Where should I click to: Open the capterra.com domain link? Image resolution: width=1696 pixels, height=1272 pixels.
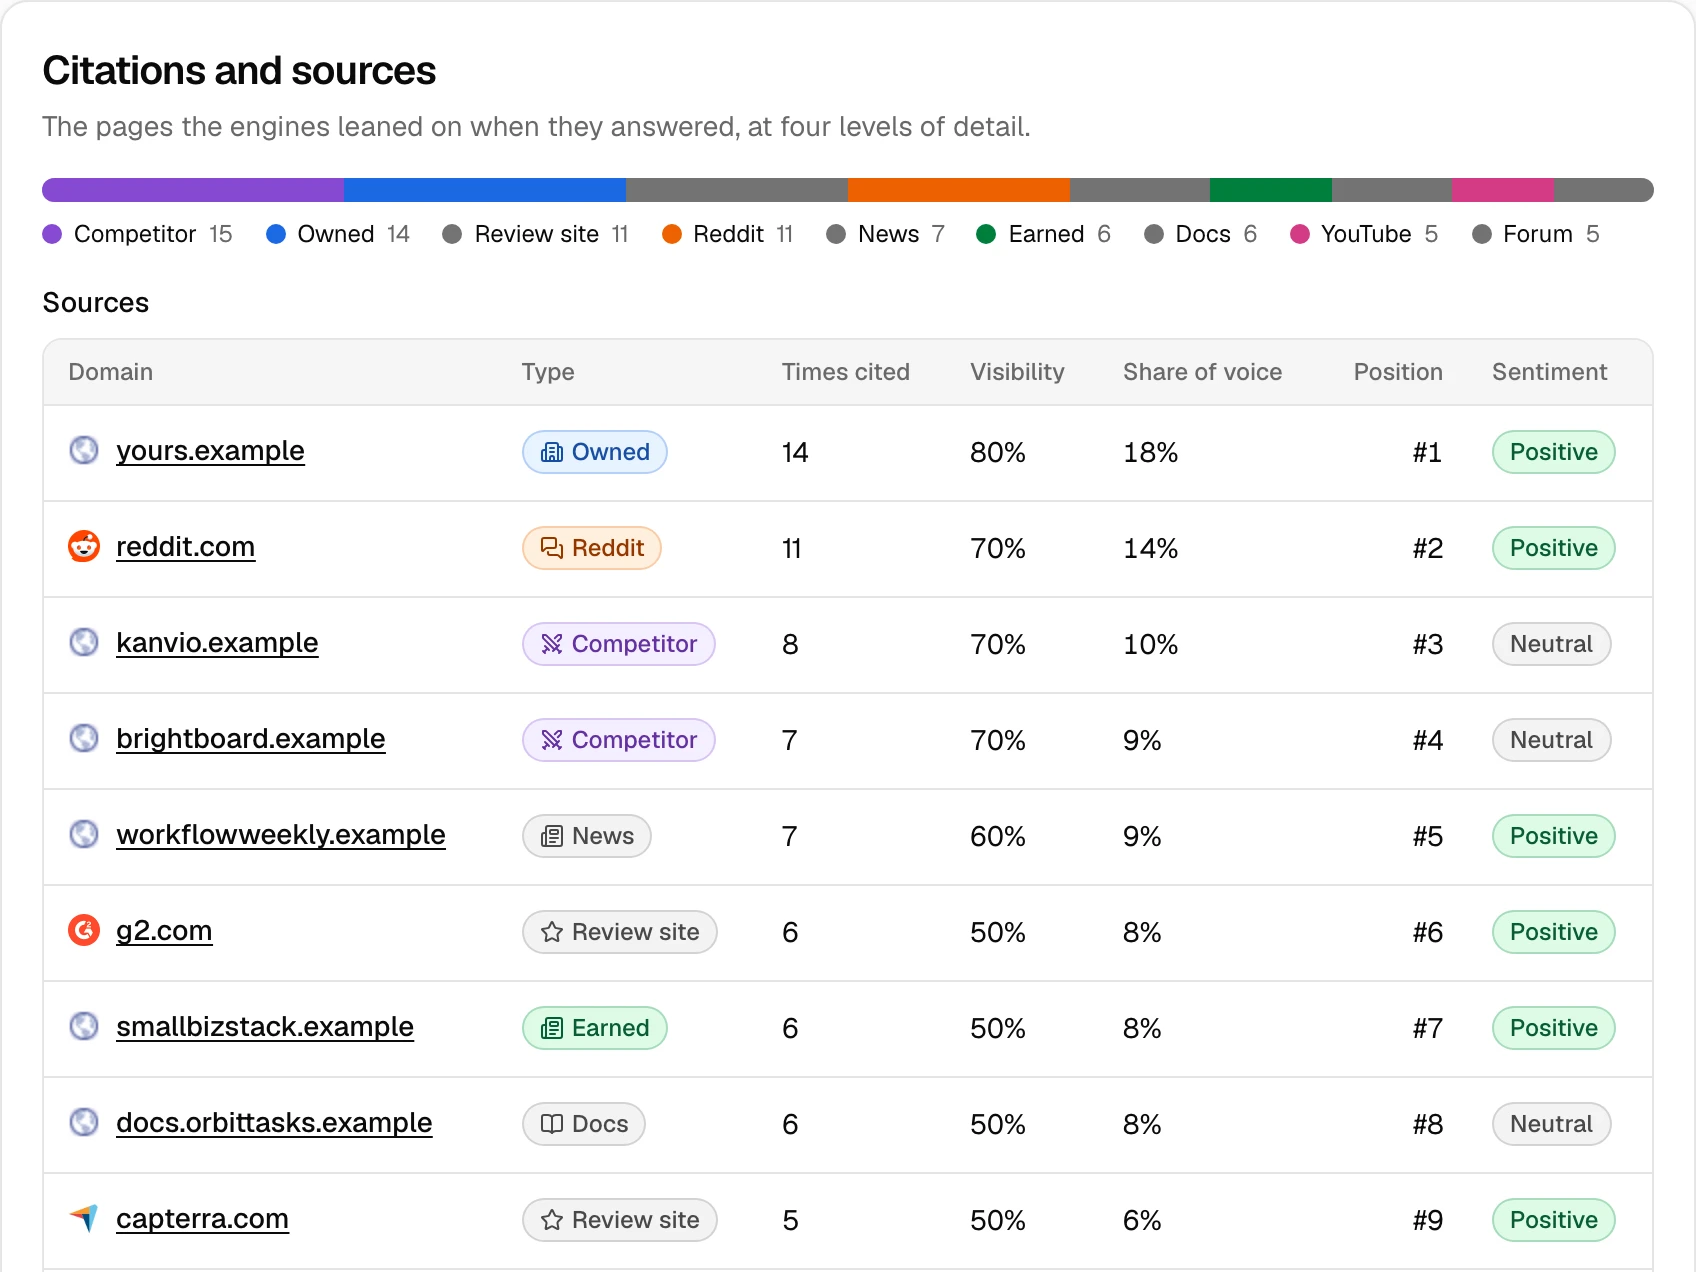click(x=202, y=1219)
